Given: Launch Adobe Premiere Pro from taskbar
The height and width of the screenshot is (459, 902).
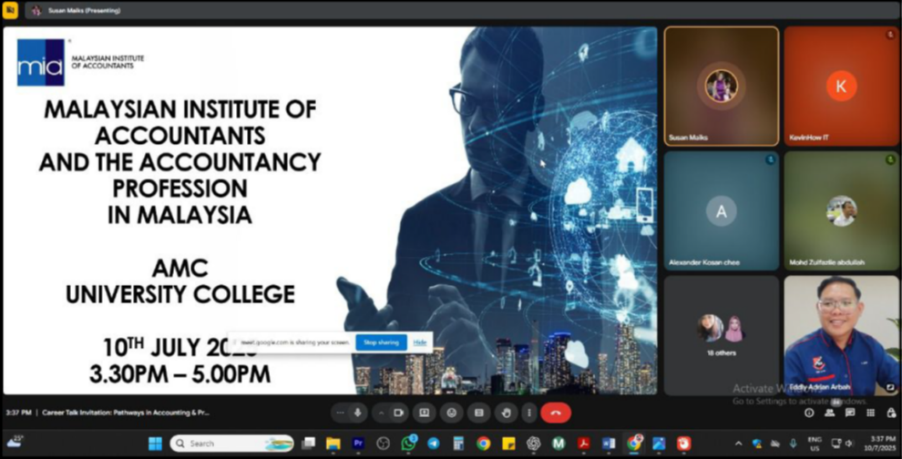Looking at the screenshot, I should point(358,443).
